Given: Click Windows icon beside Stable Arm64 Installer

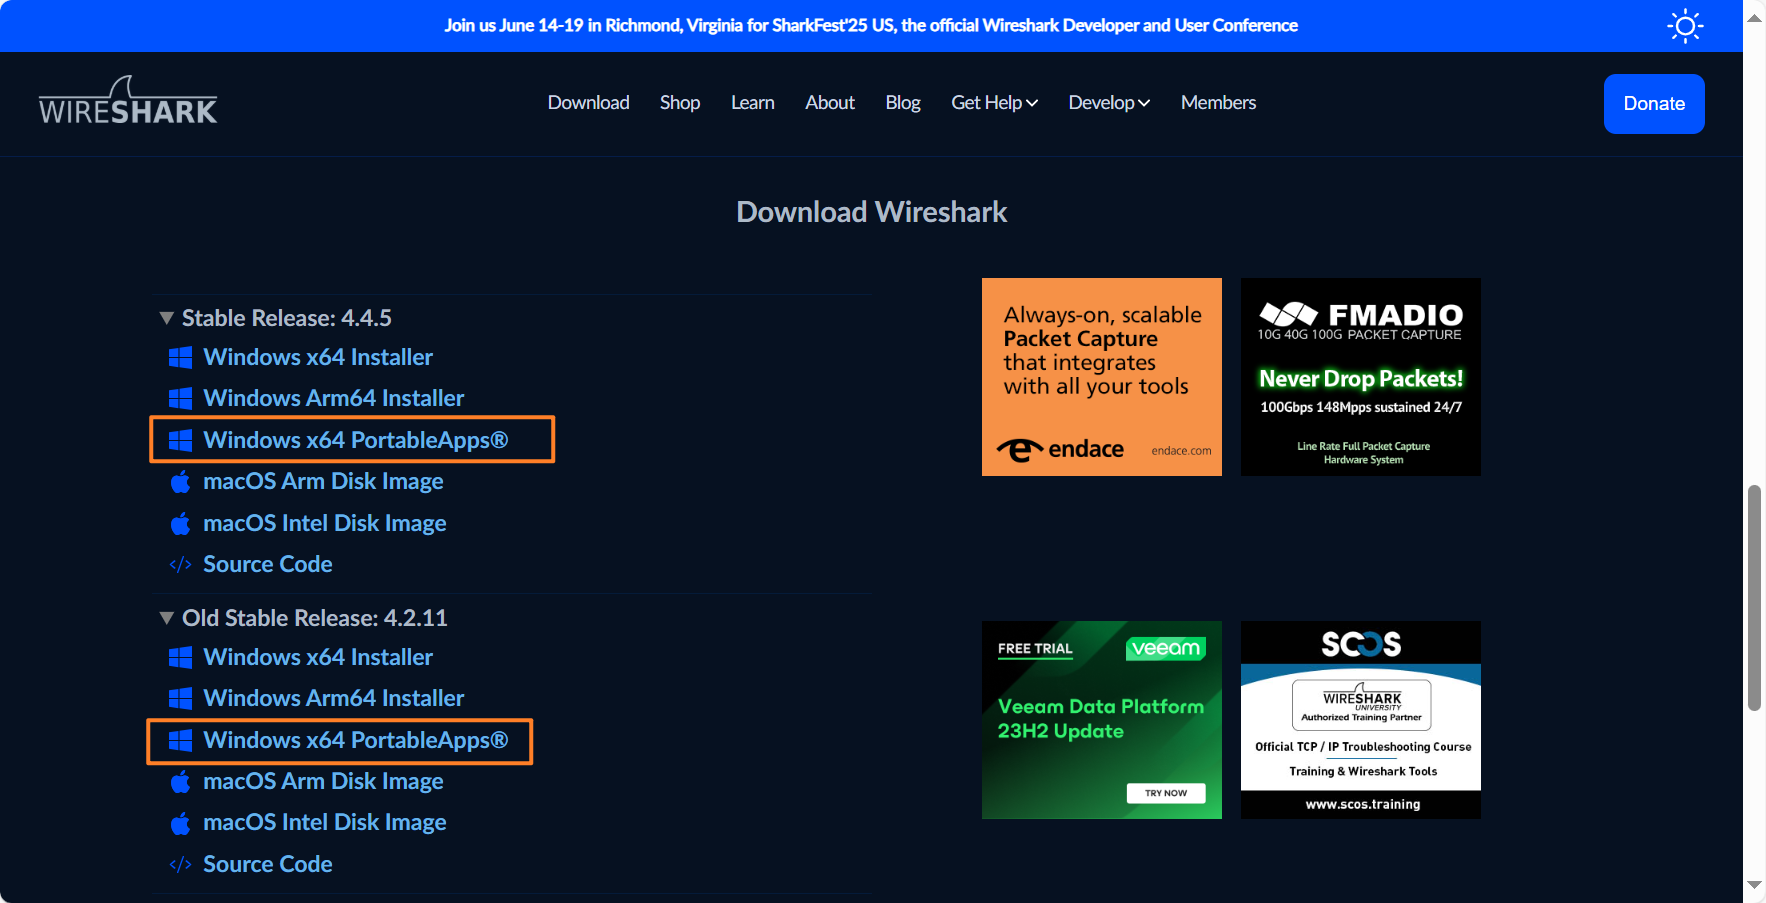Looking at the screenshot, I should [x=180, y=399].
